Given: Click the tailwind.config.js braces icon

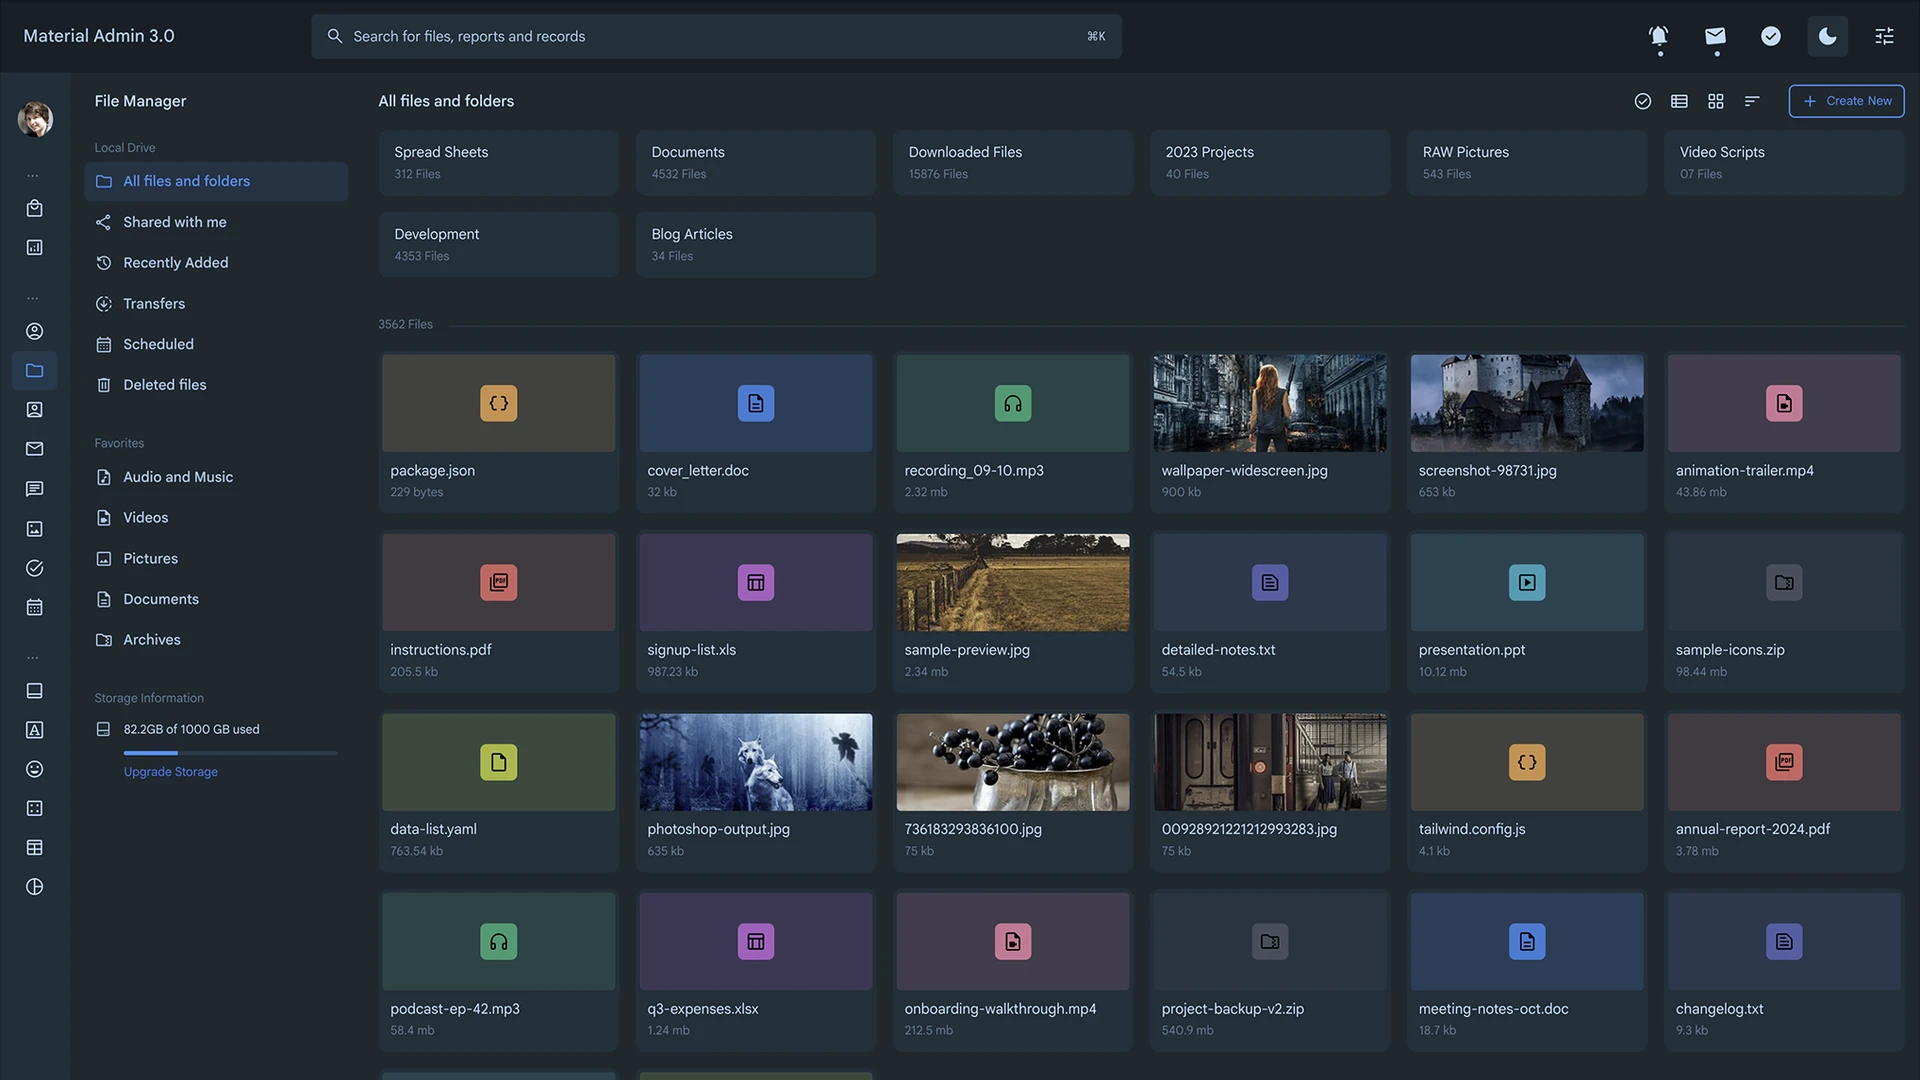Looking at the screenshot, I should coord(1526,762).
